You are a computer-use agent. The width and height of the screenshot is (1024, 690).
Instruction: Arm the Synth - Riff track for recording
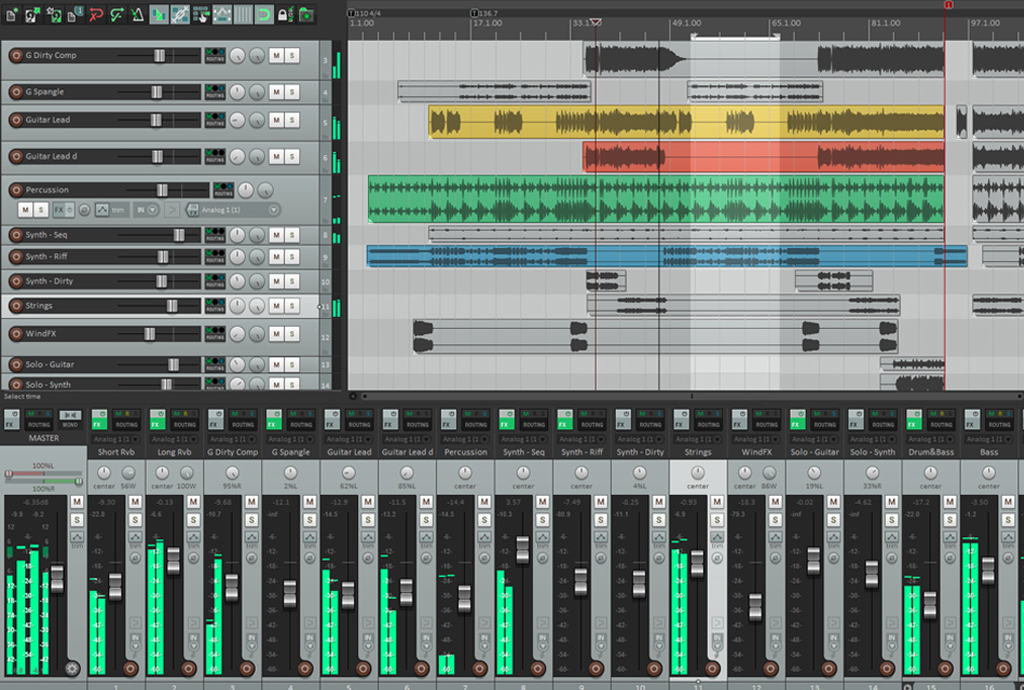point(16,257)
